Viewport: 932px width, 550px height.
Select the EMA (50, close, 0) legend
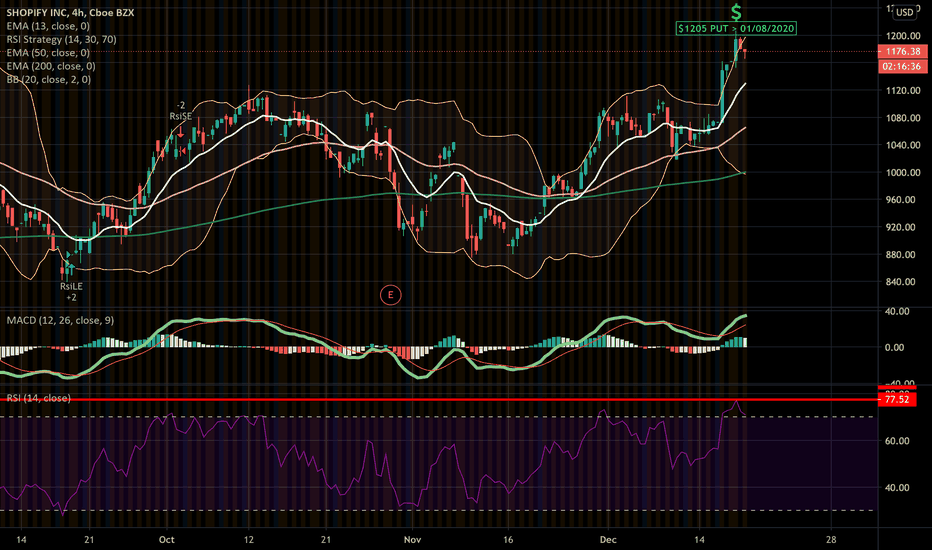(x=48, y=53)
